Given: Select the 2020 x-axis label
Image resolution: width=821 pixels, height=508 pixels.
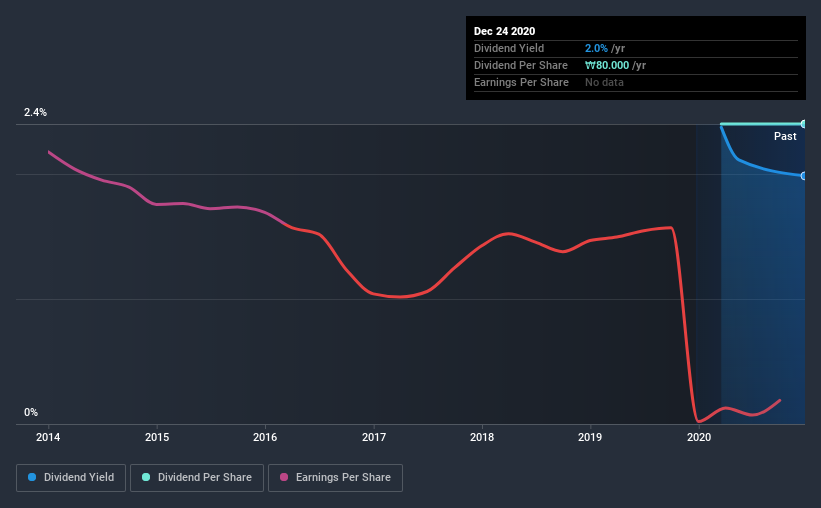Looking at the screenshot, I should (x=699, y=437).
